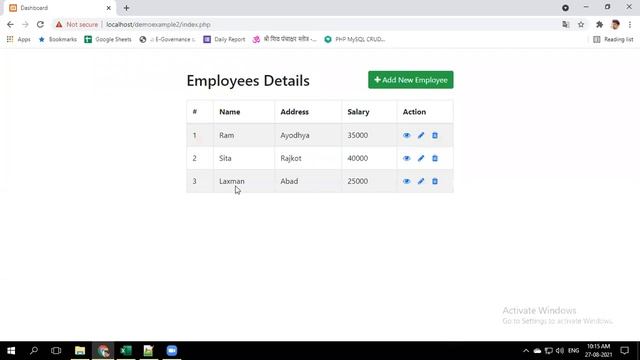Screen dimensions: 640x360
Task: Open the PHP MySQL CRUD bookmark
Action: pos(355,39)
